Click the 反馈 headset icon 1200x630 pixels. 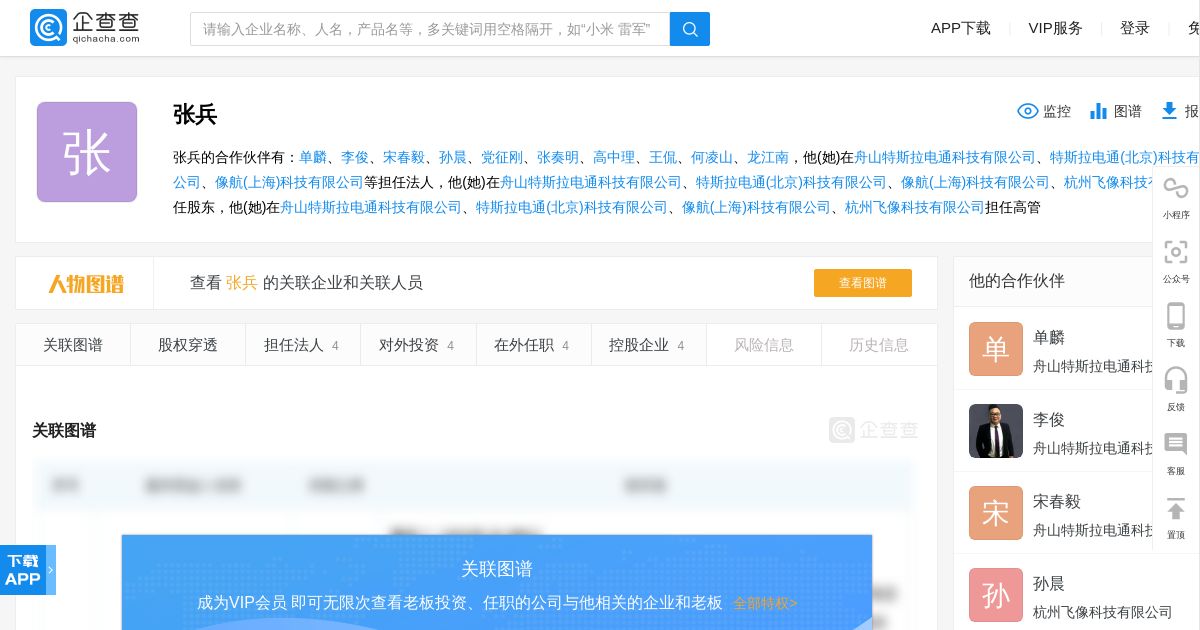[x=1176, y=380]
